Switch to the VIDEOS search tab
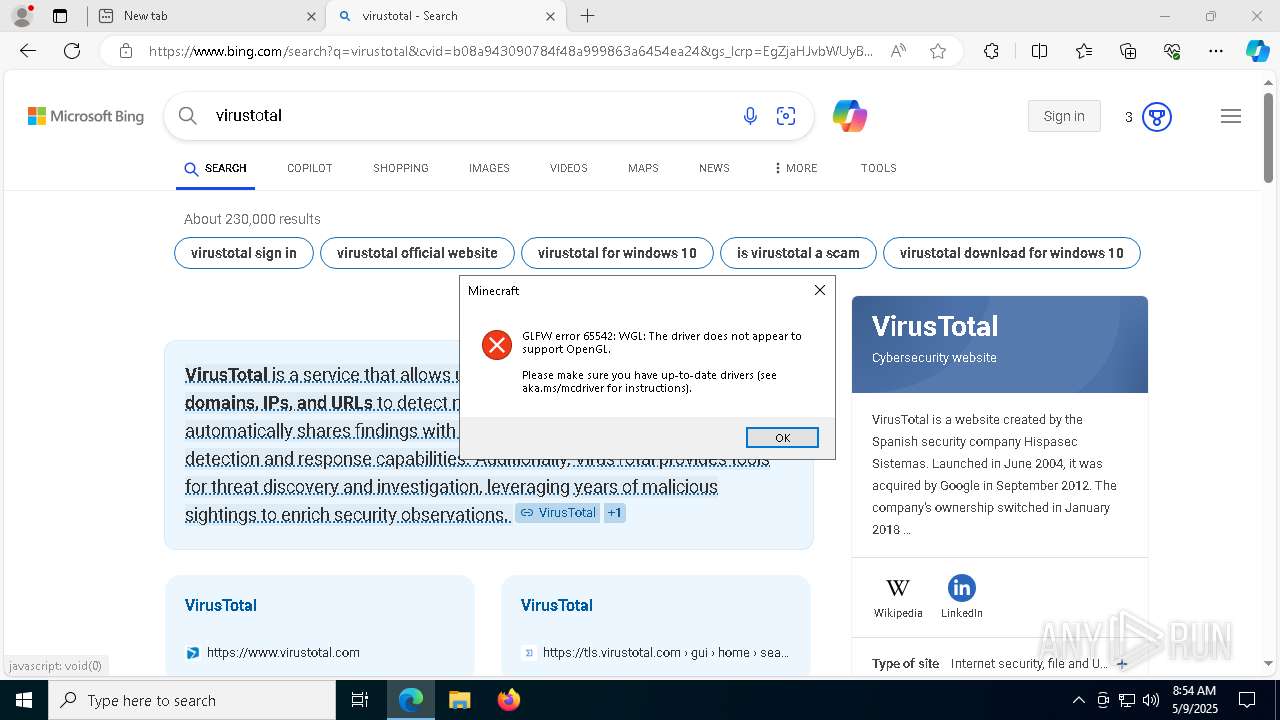 pyautogui.click(x=568, y=168)
